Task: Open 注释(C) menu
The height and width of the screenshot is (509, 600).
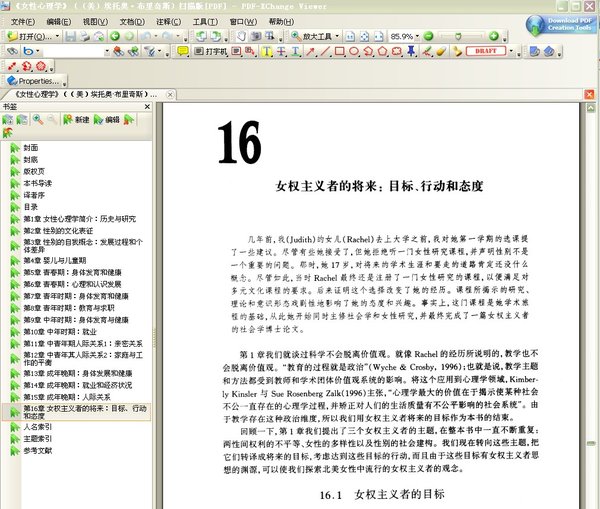Action: (168, 22)
